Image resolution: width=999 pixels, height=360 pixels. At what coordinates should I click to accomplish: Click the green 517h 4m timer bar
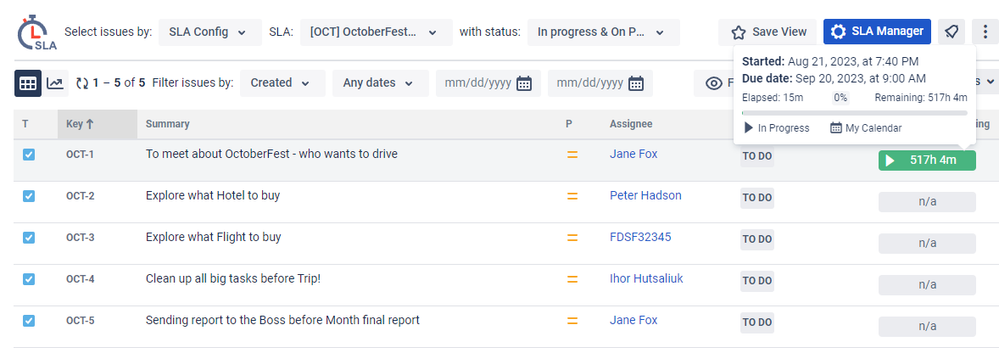click(927, 160)
